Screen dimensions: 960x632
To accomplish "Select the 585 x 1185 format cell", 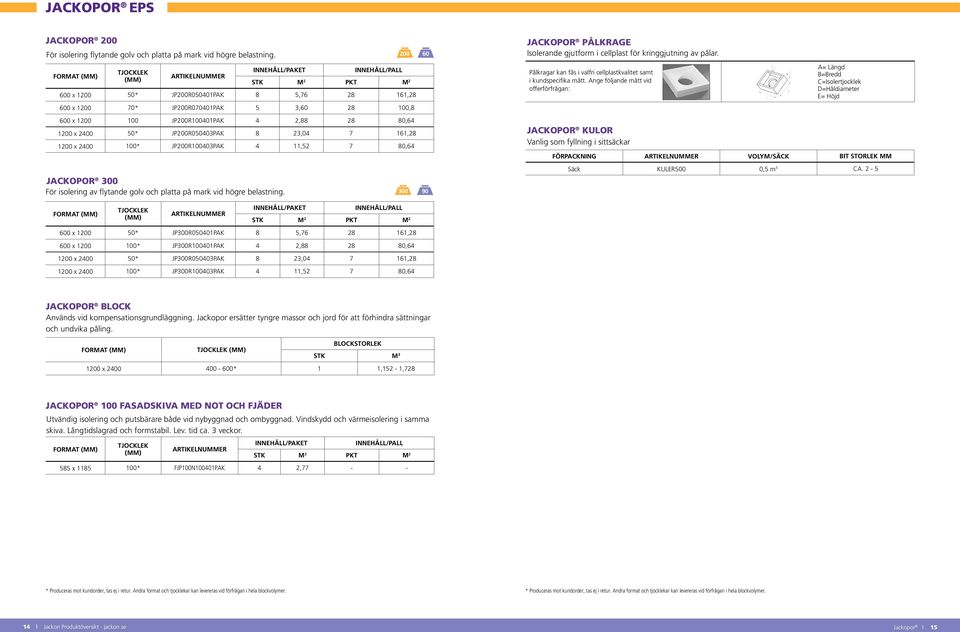I will click(x=75, y=468).
